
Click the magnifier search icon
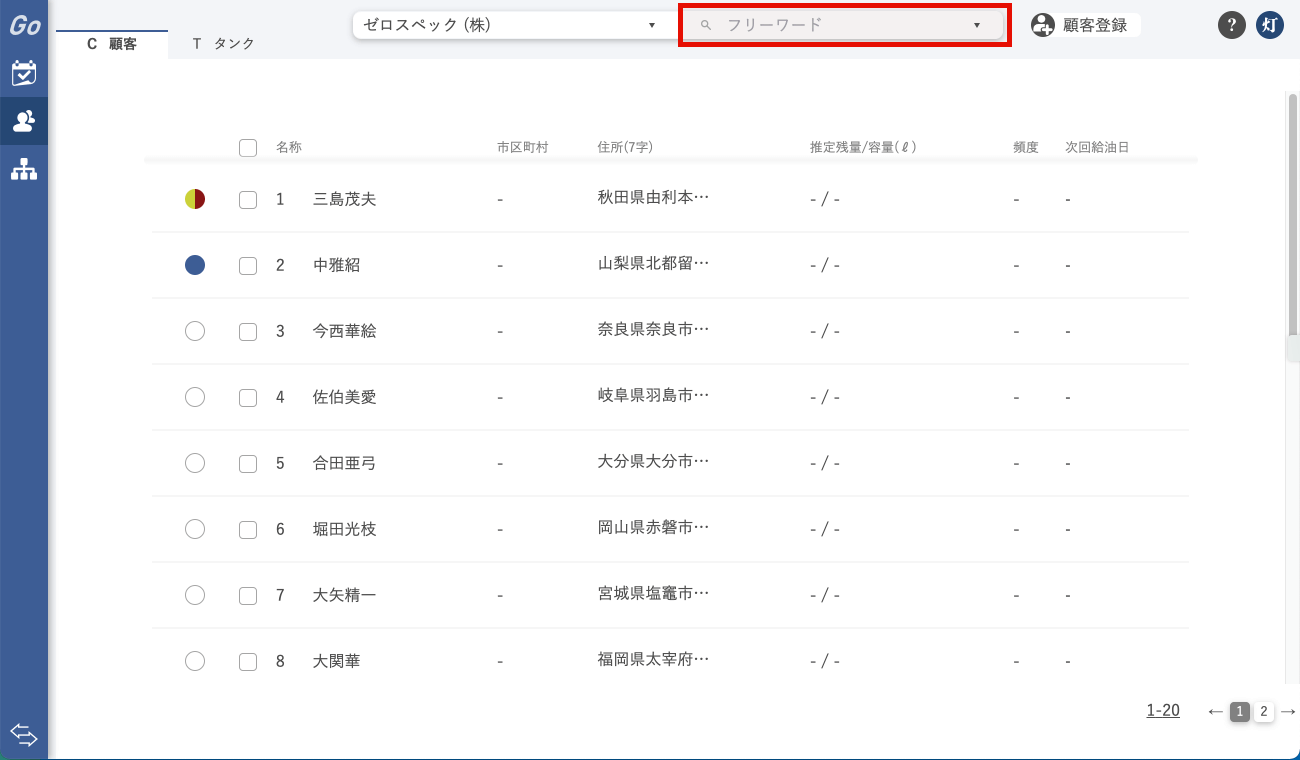[706, 25]
